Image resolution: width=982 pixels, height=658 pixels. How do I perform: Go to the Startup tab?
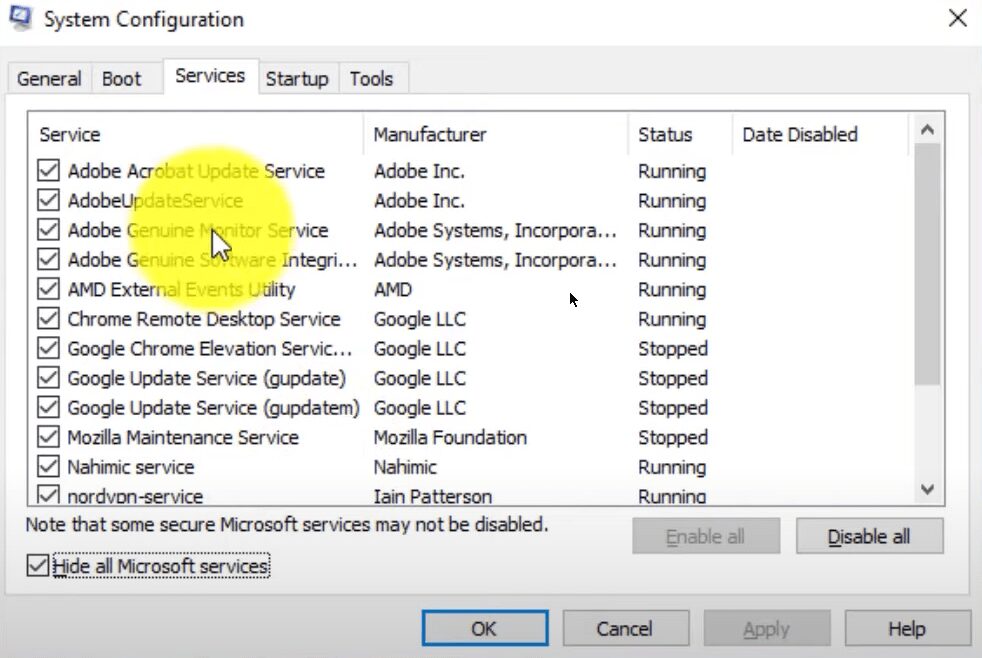click(297, 79)
